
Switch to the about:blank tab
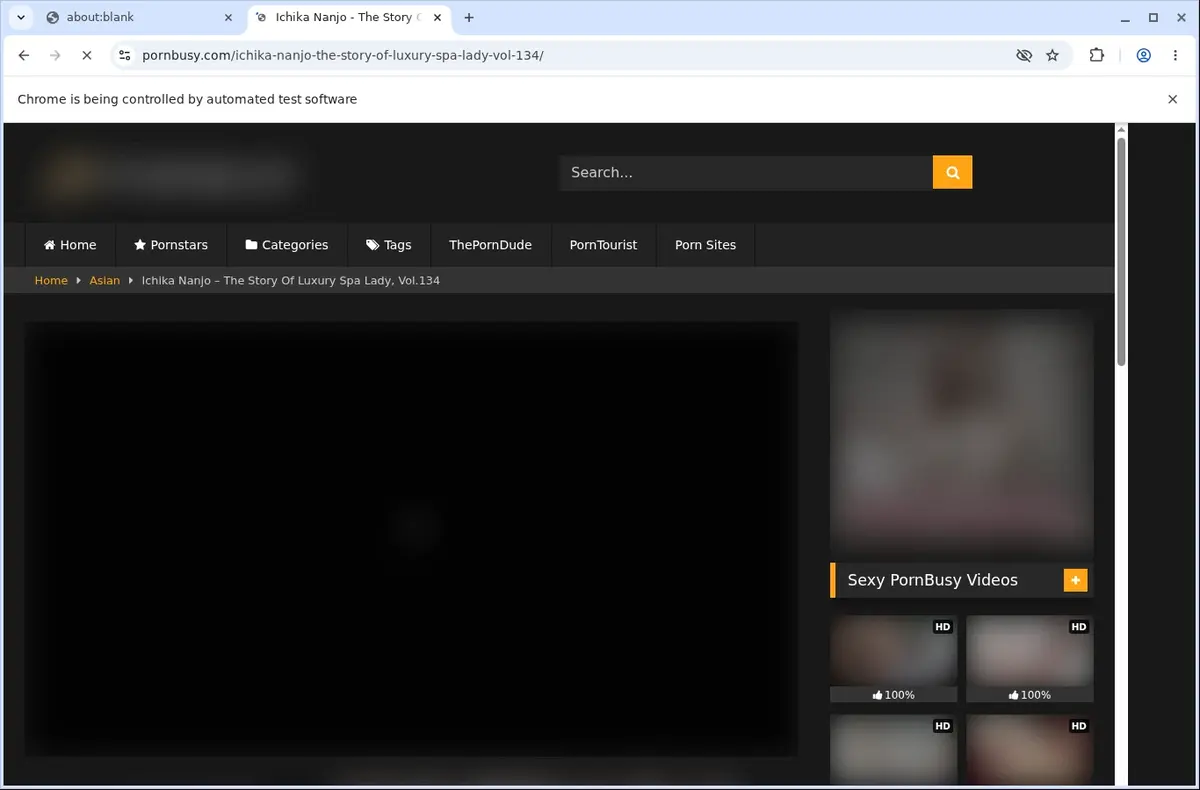pyautogui.click(x=138, y=17)
